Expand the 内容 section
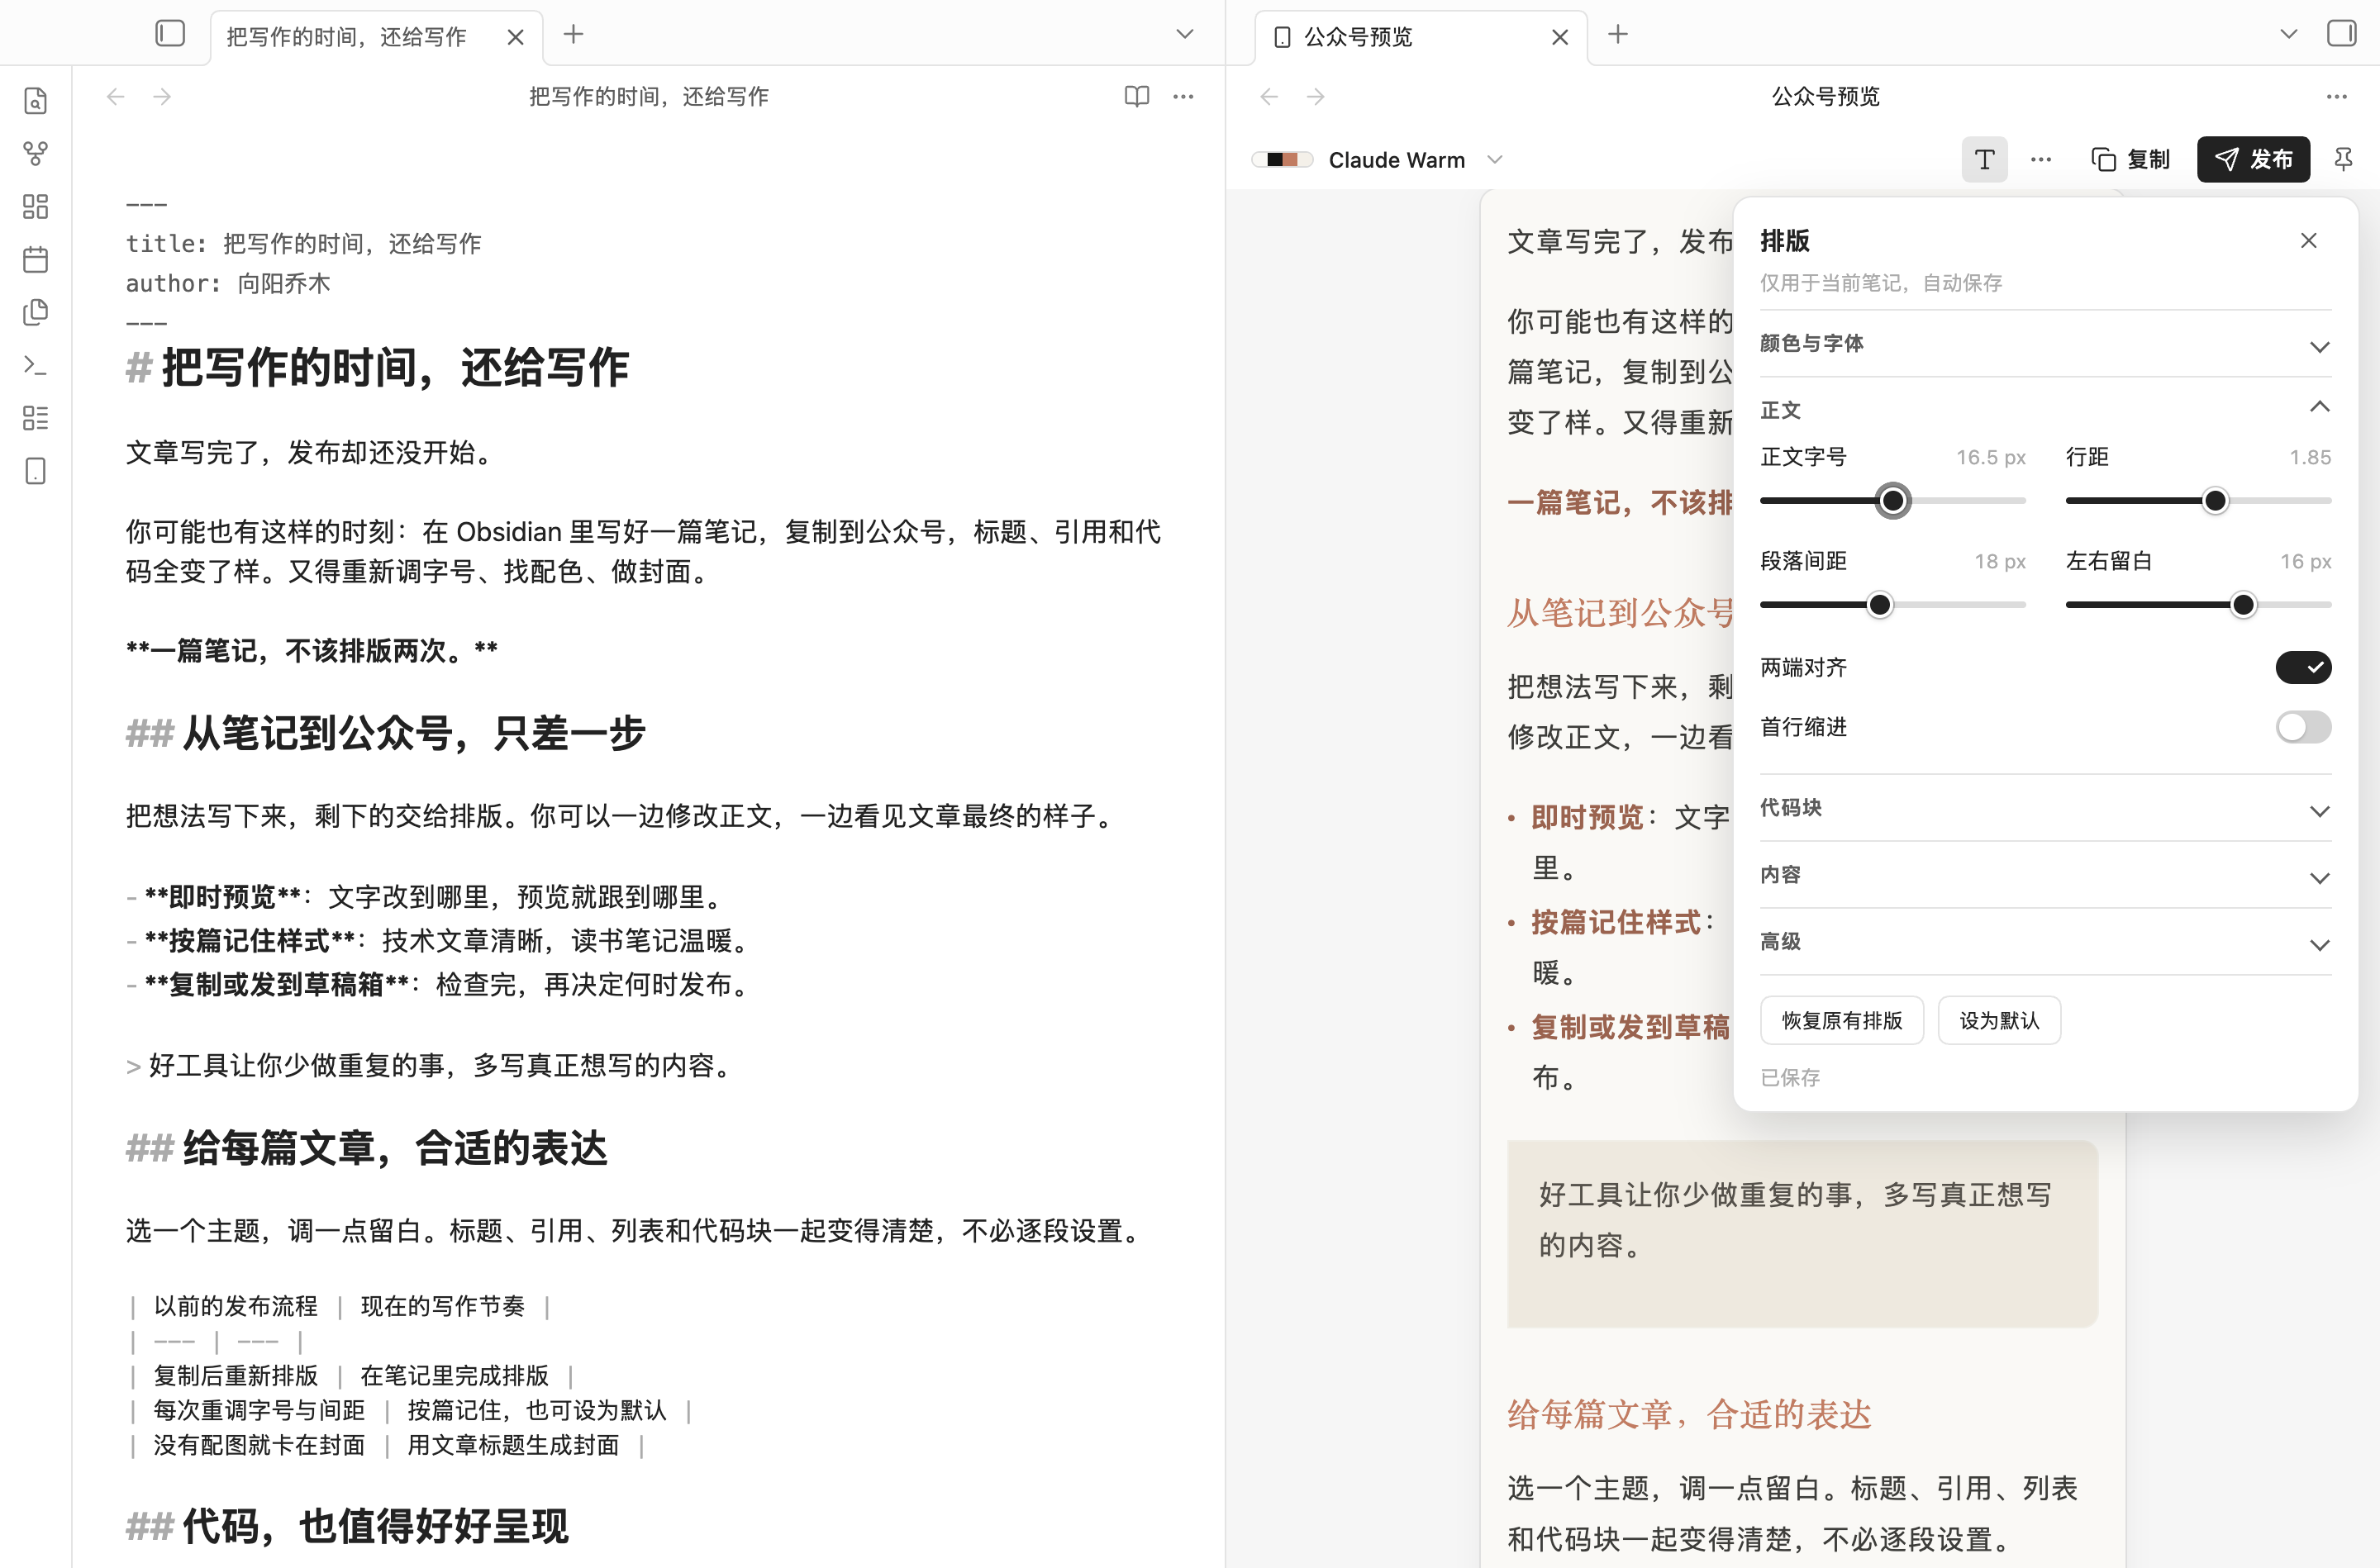This screenshot has width=2380, height=1568. point(2045,875)
